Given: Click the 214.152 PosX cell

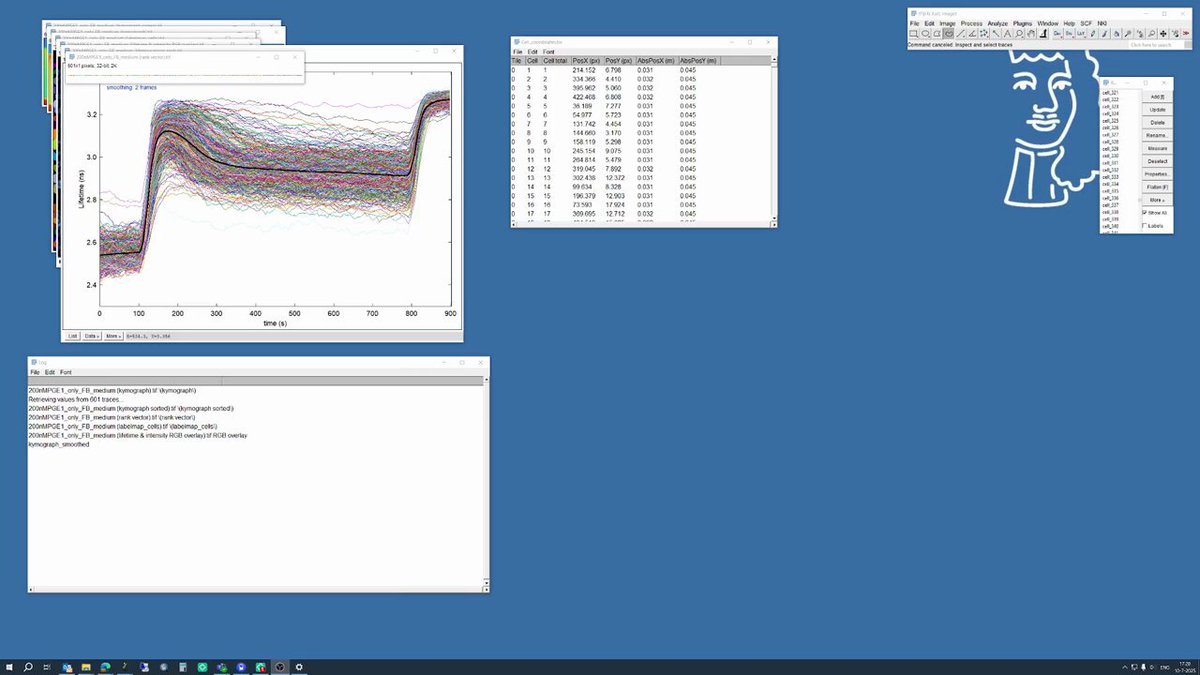Looking at the screenshot, I should [x=584, y=70].
